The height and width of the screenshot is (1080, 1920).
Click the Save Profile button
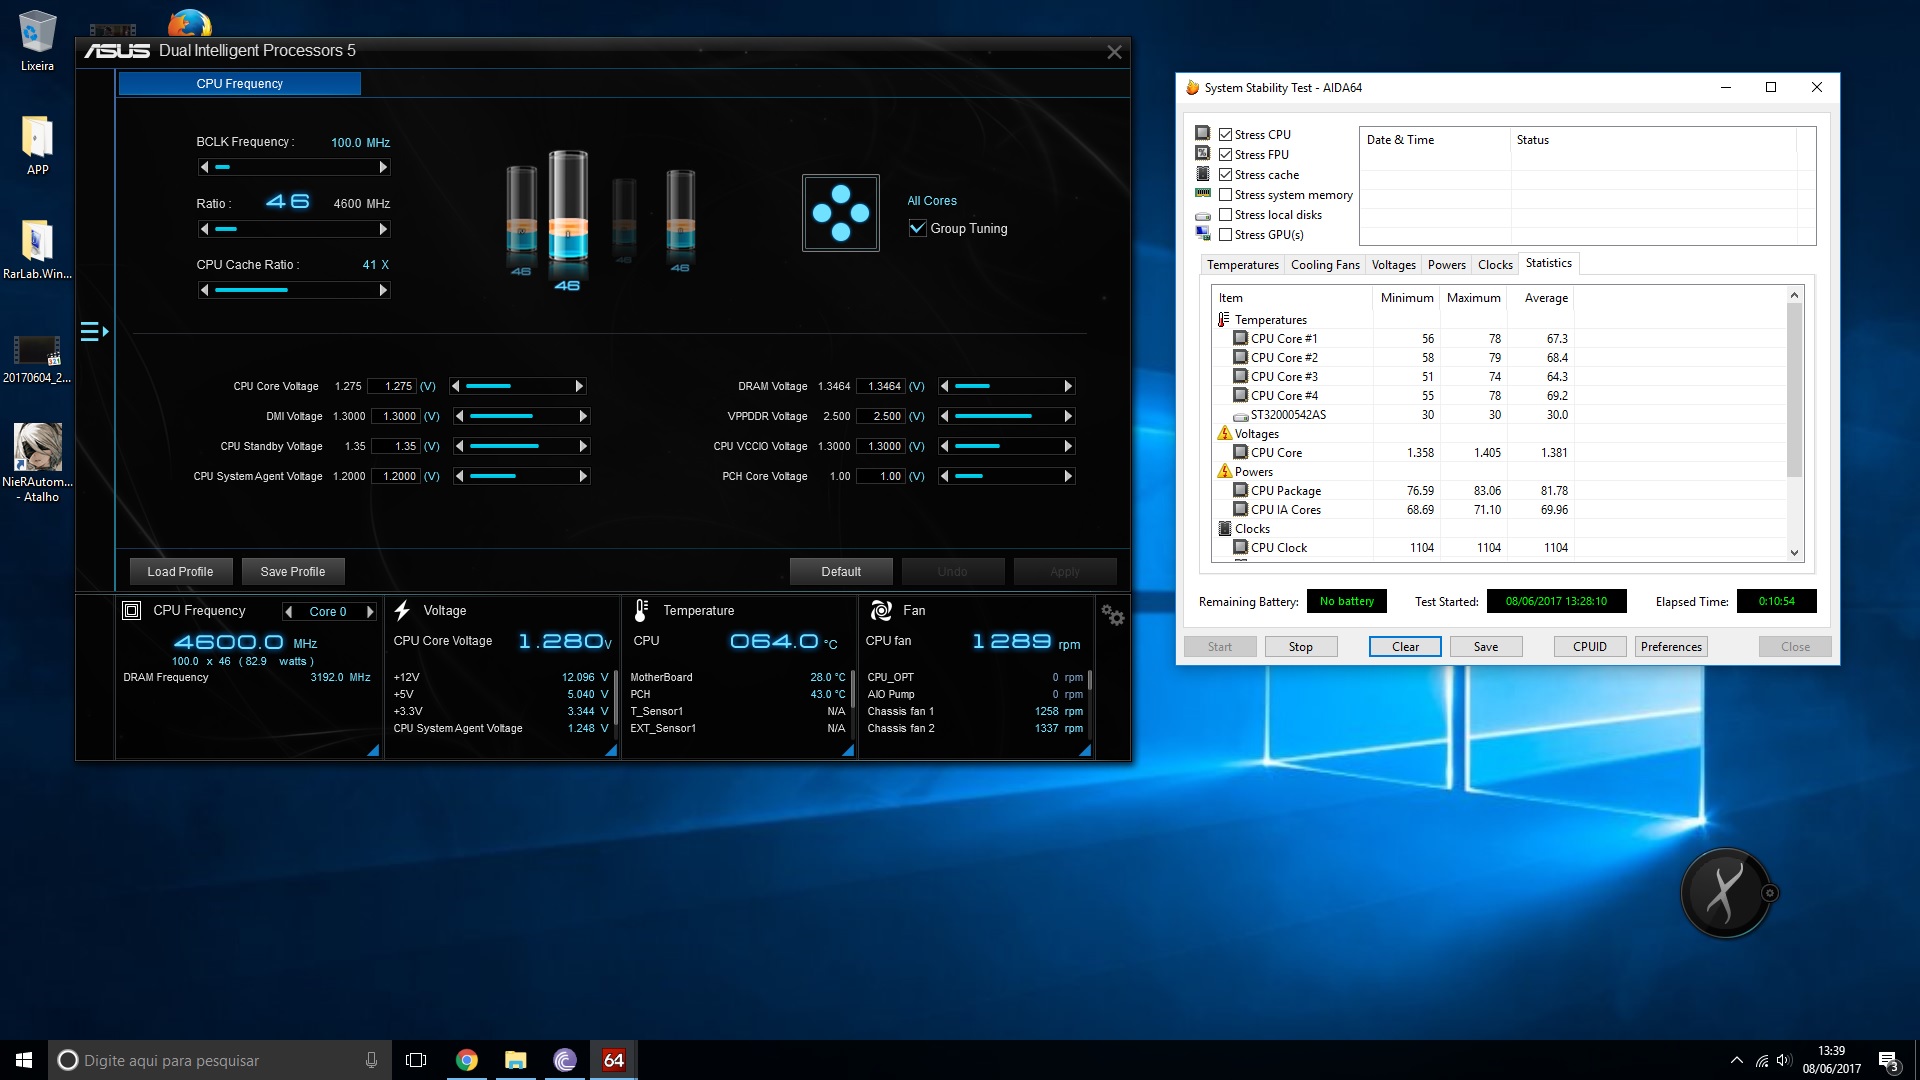coord(293,572)
